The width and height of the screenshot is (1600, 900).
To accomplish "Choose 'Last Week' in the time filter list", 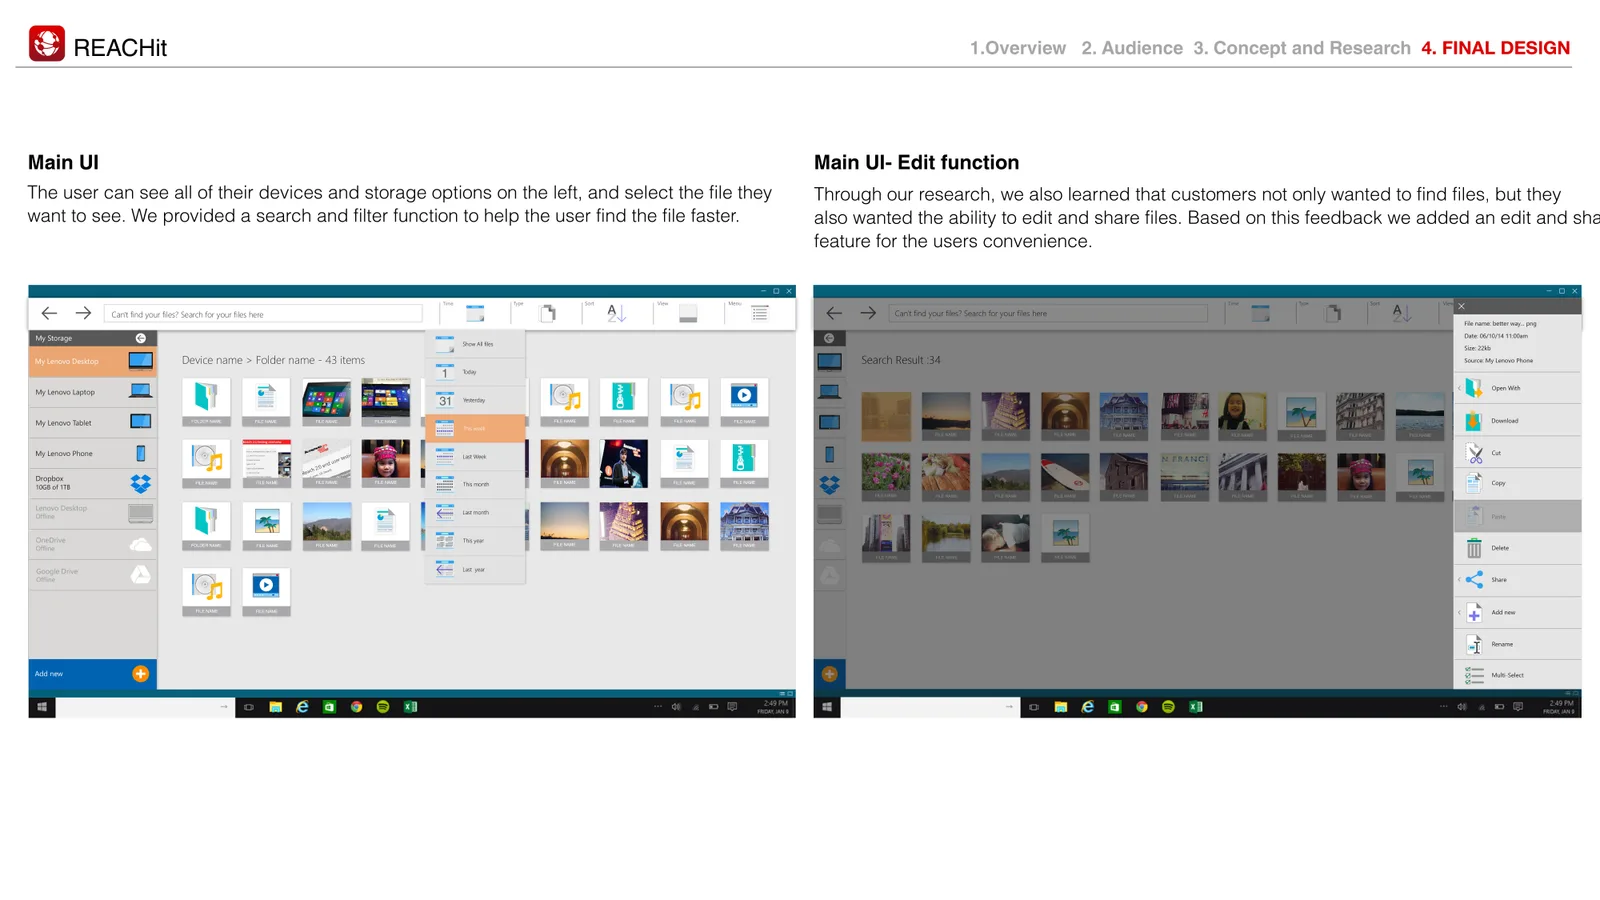I will [x=475, y=456].
